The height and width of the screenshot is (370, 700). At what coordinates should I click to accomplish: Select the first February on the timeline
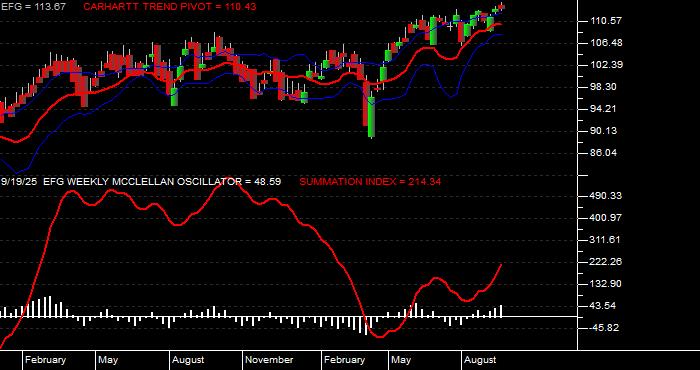(45, 360)
